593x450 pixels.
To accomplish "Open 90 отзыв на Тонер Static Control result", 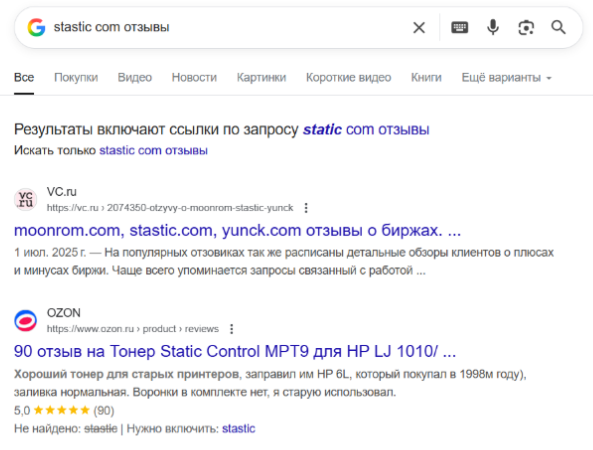I will (235, 351).
